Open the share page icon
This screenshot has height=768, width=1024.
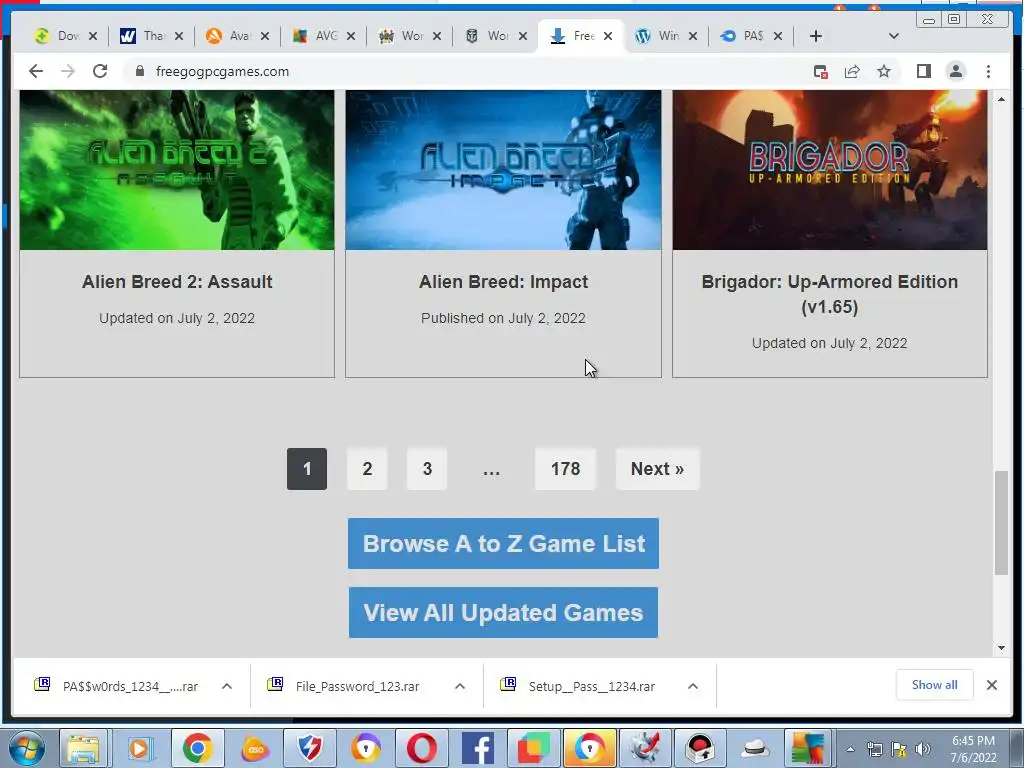(852, 71)
